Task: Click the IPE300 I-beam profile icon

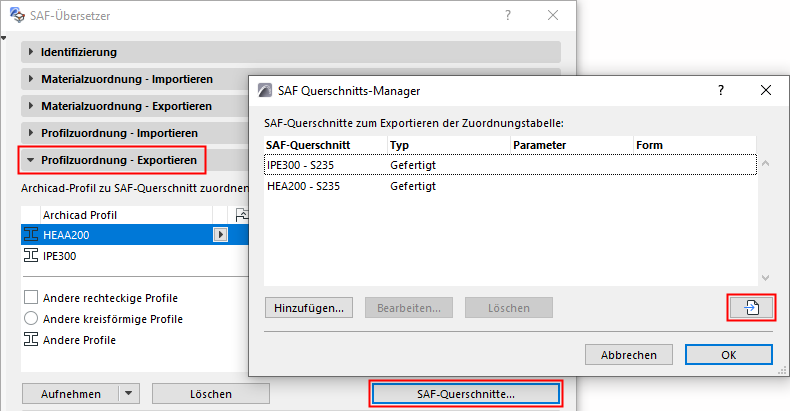Action: (x=30, y=256)
